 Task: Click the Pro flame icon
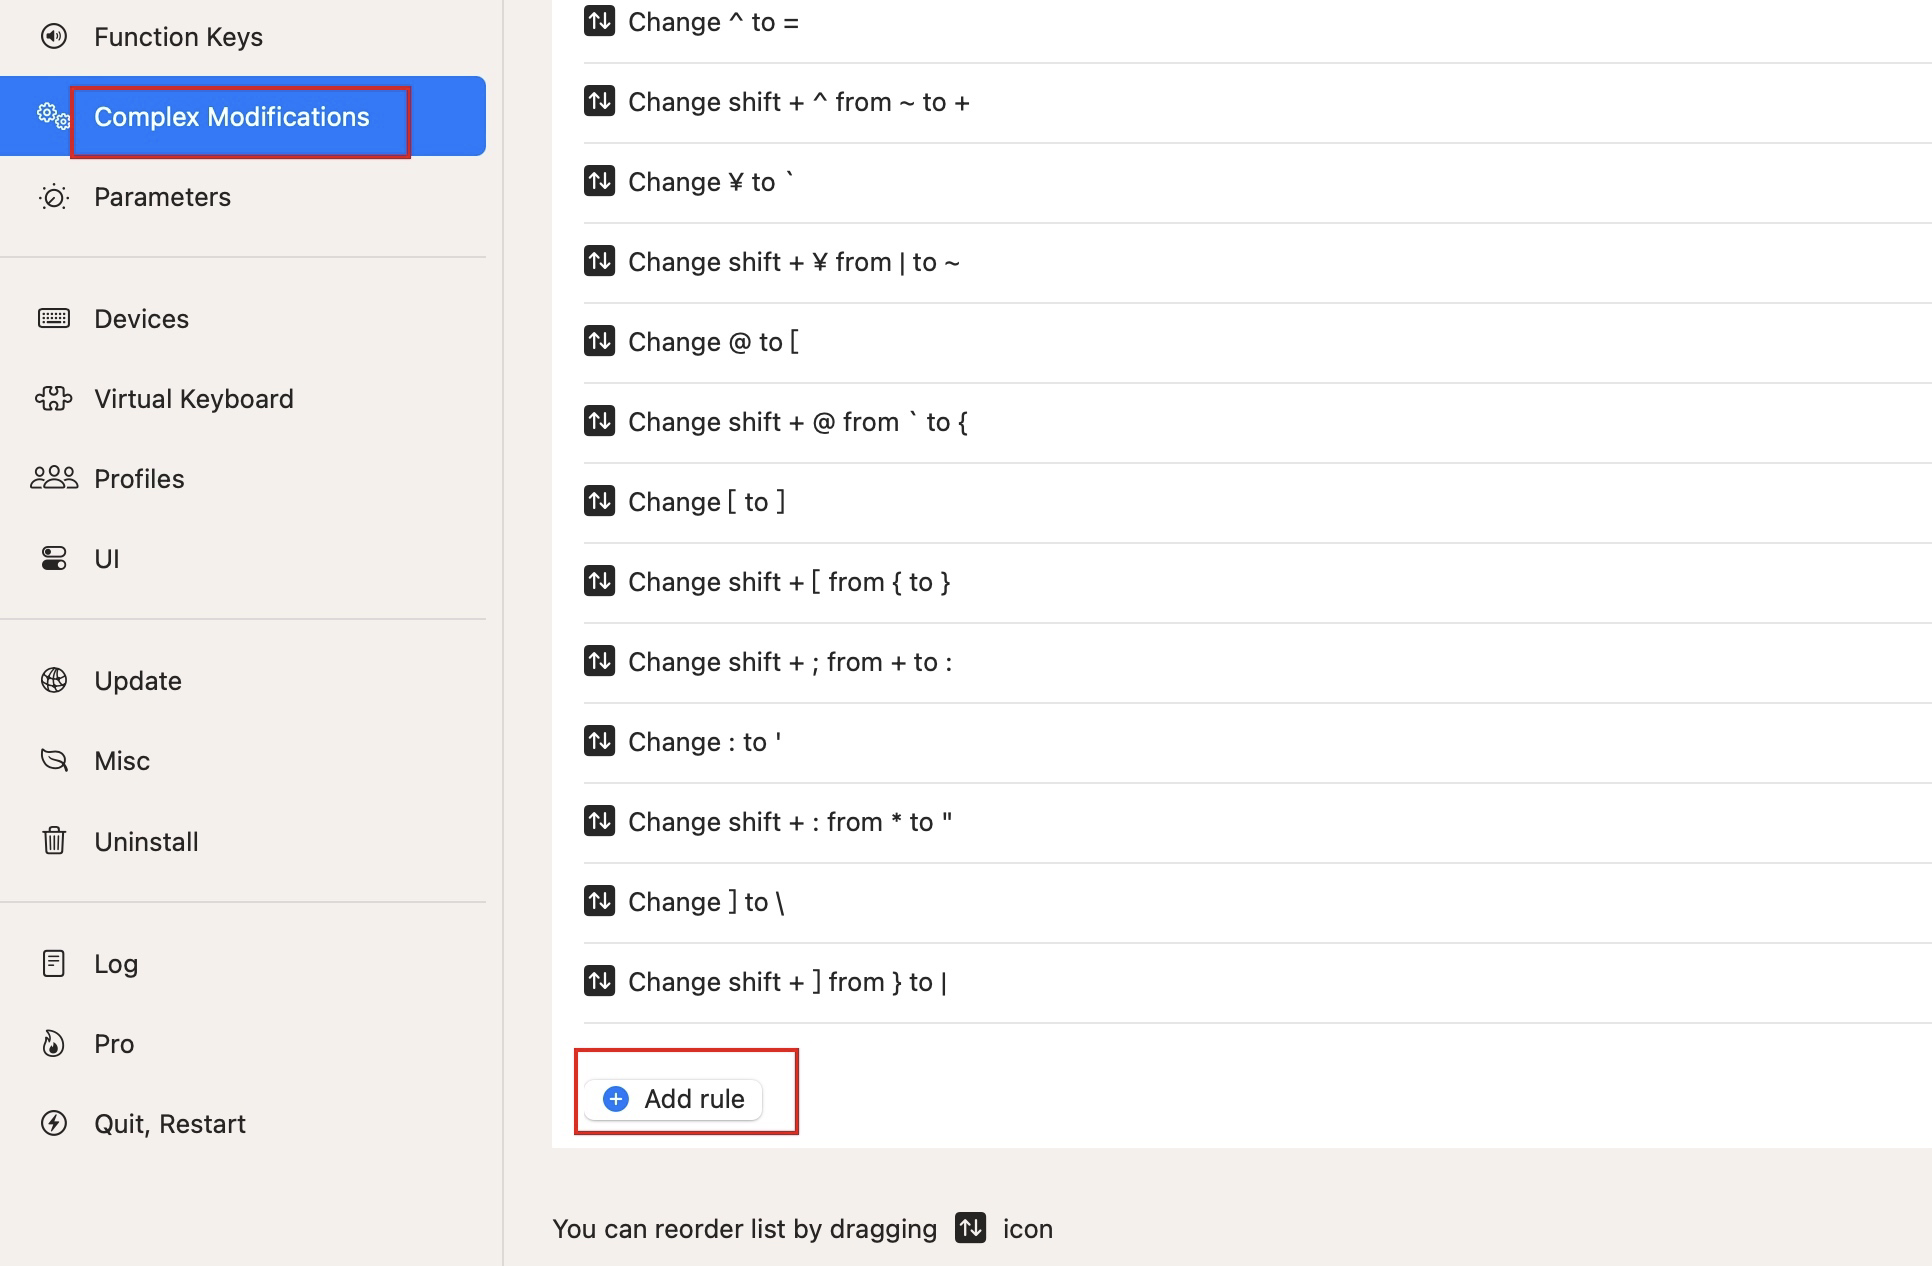click(x=54, y=1044)
